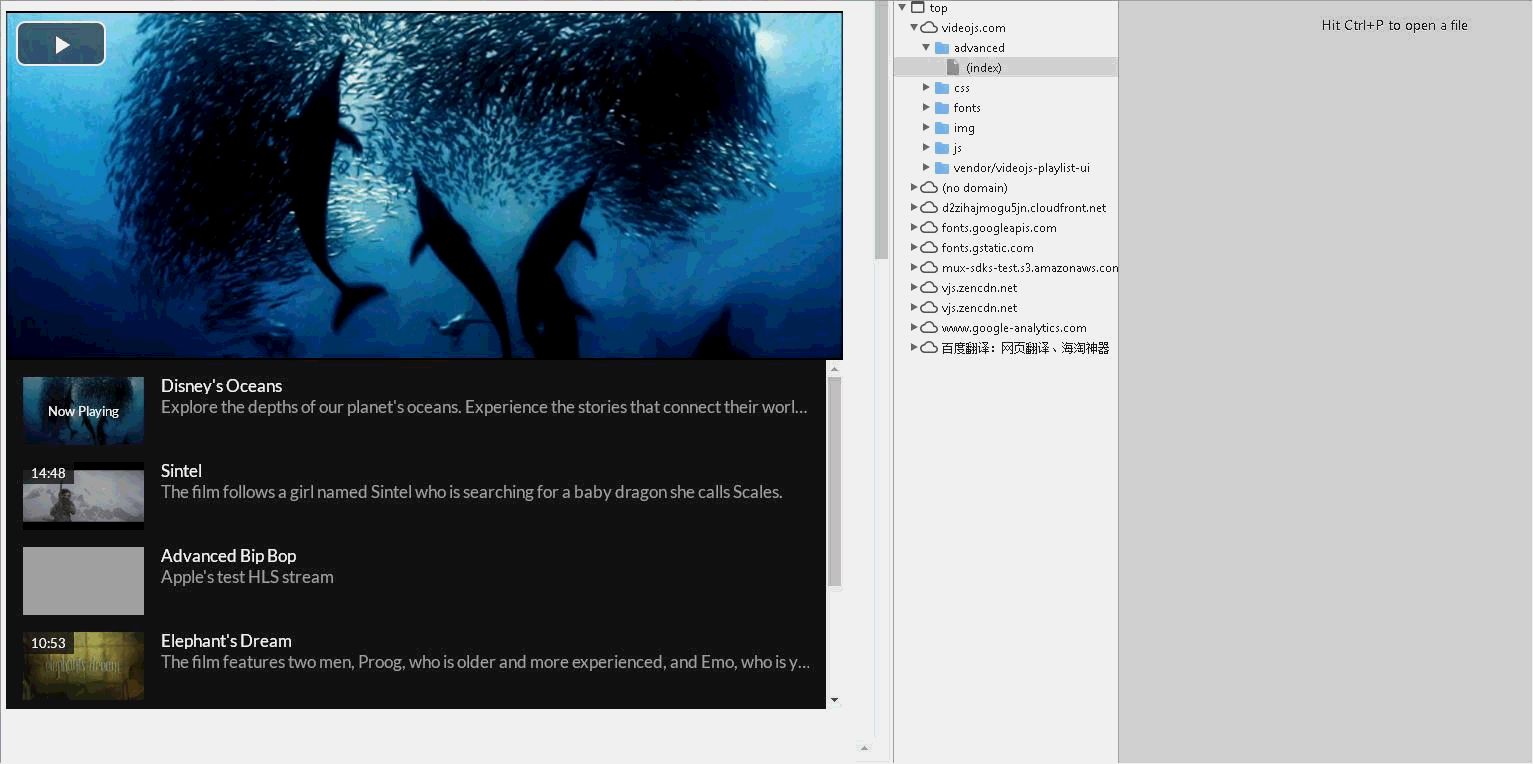Click the page's main vertical scrollbar thumb

click(x=881, y=130)
